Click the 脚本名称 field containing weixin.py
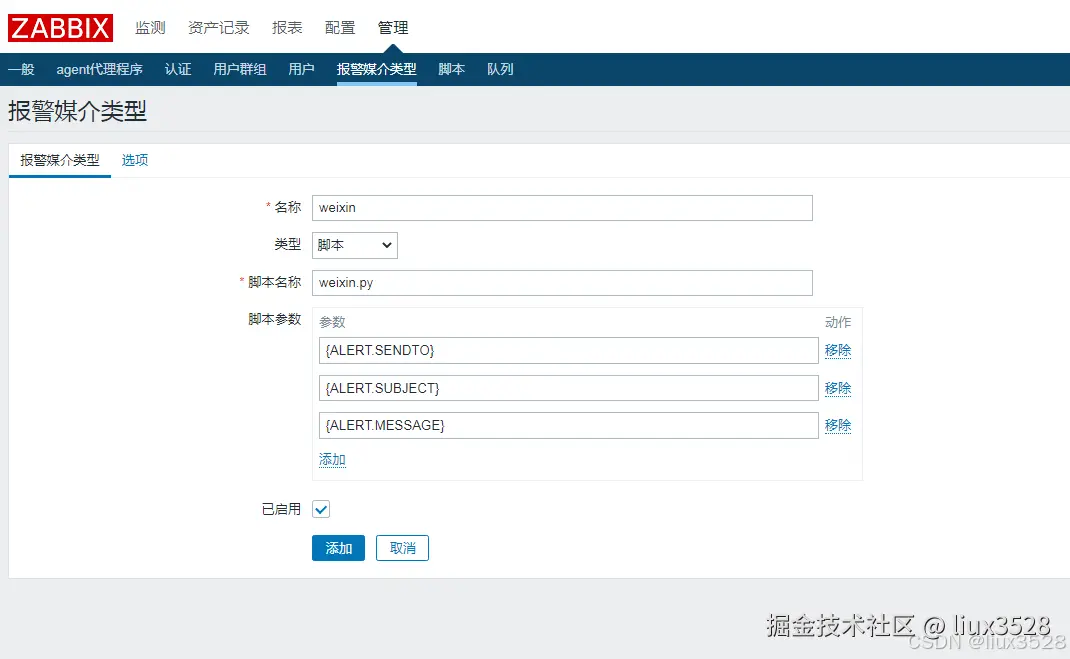 [x=562, y=283]
